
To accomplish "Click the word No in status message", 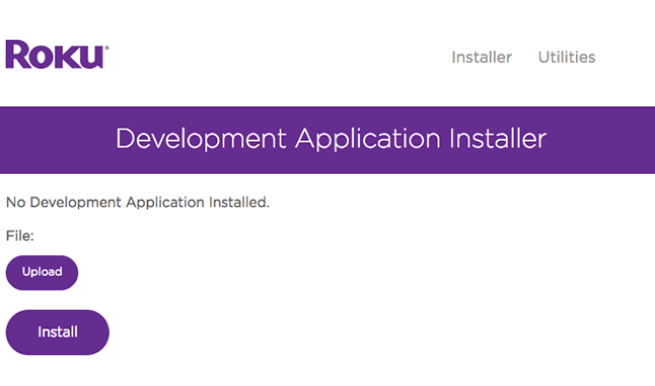I will (x=16, y=203).
